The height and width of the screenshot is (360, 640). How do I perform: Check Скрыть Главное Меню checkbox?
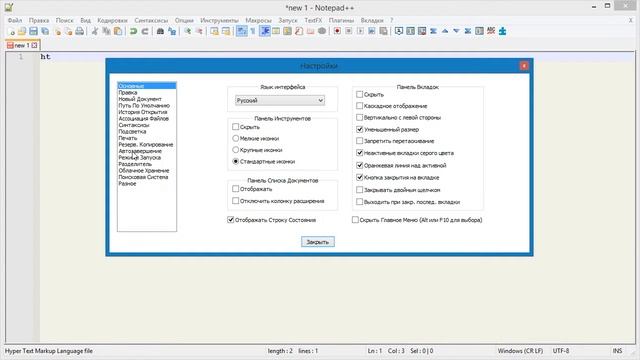pyautogui.click(x=355, y=220)
